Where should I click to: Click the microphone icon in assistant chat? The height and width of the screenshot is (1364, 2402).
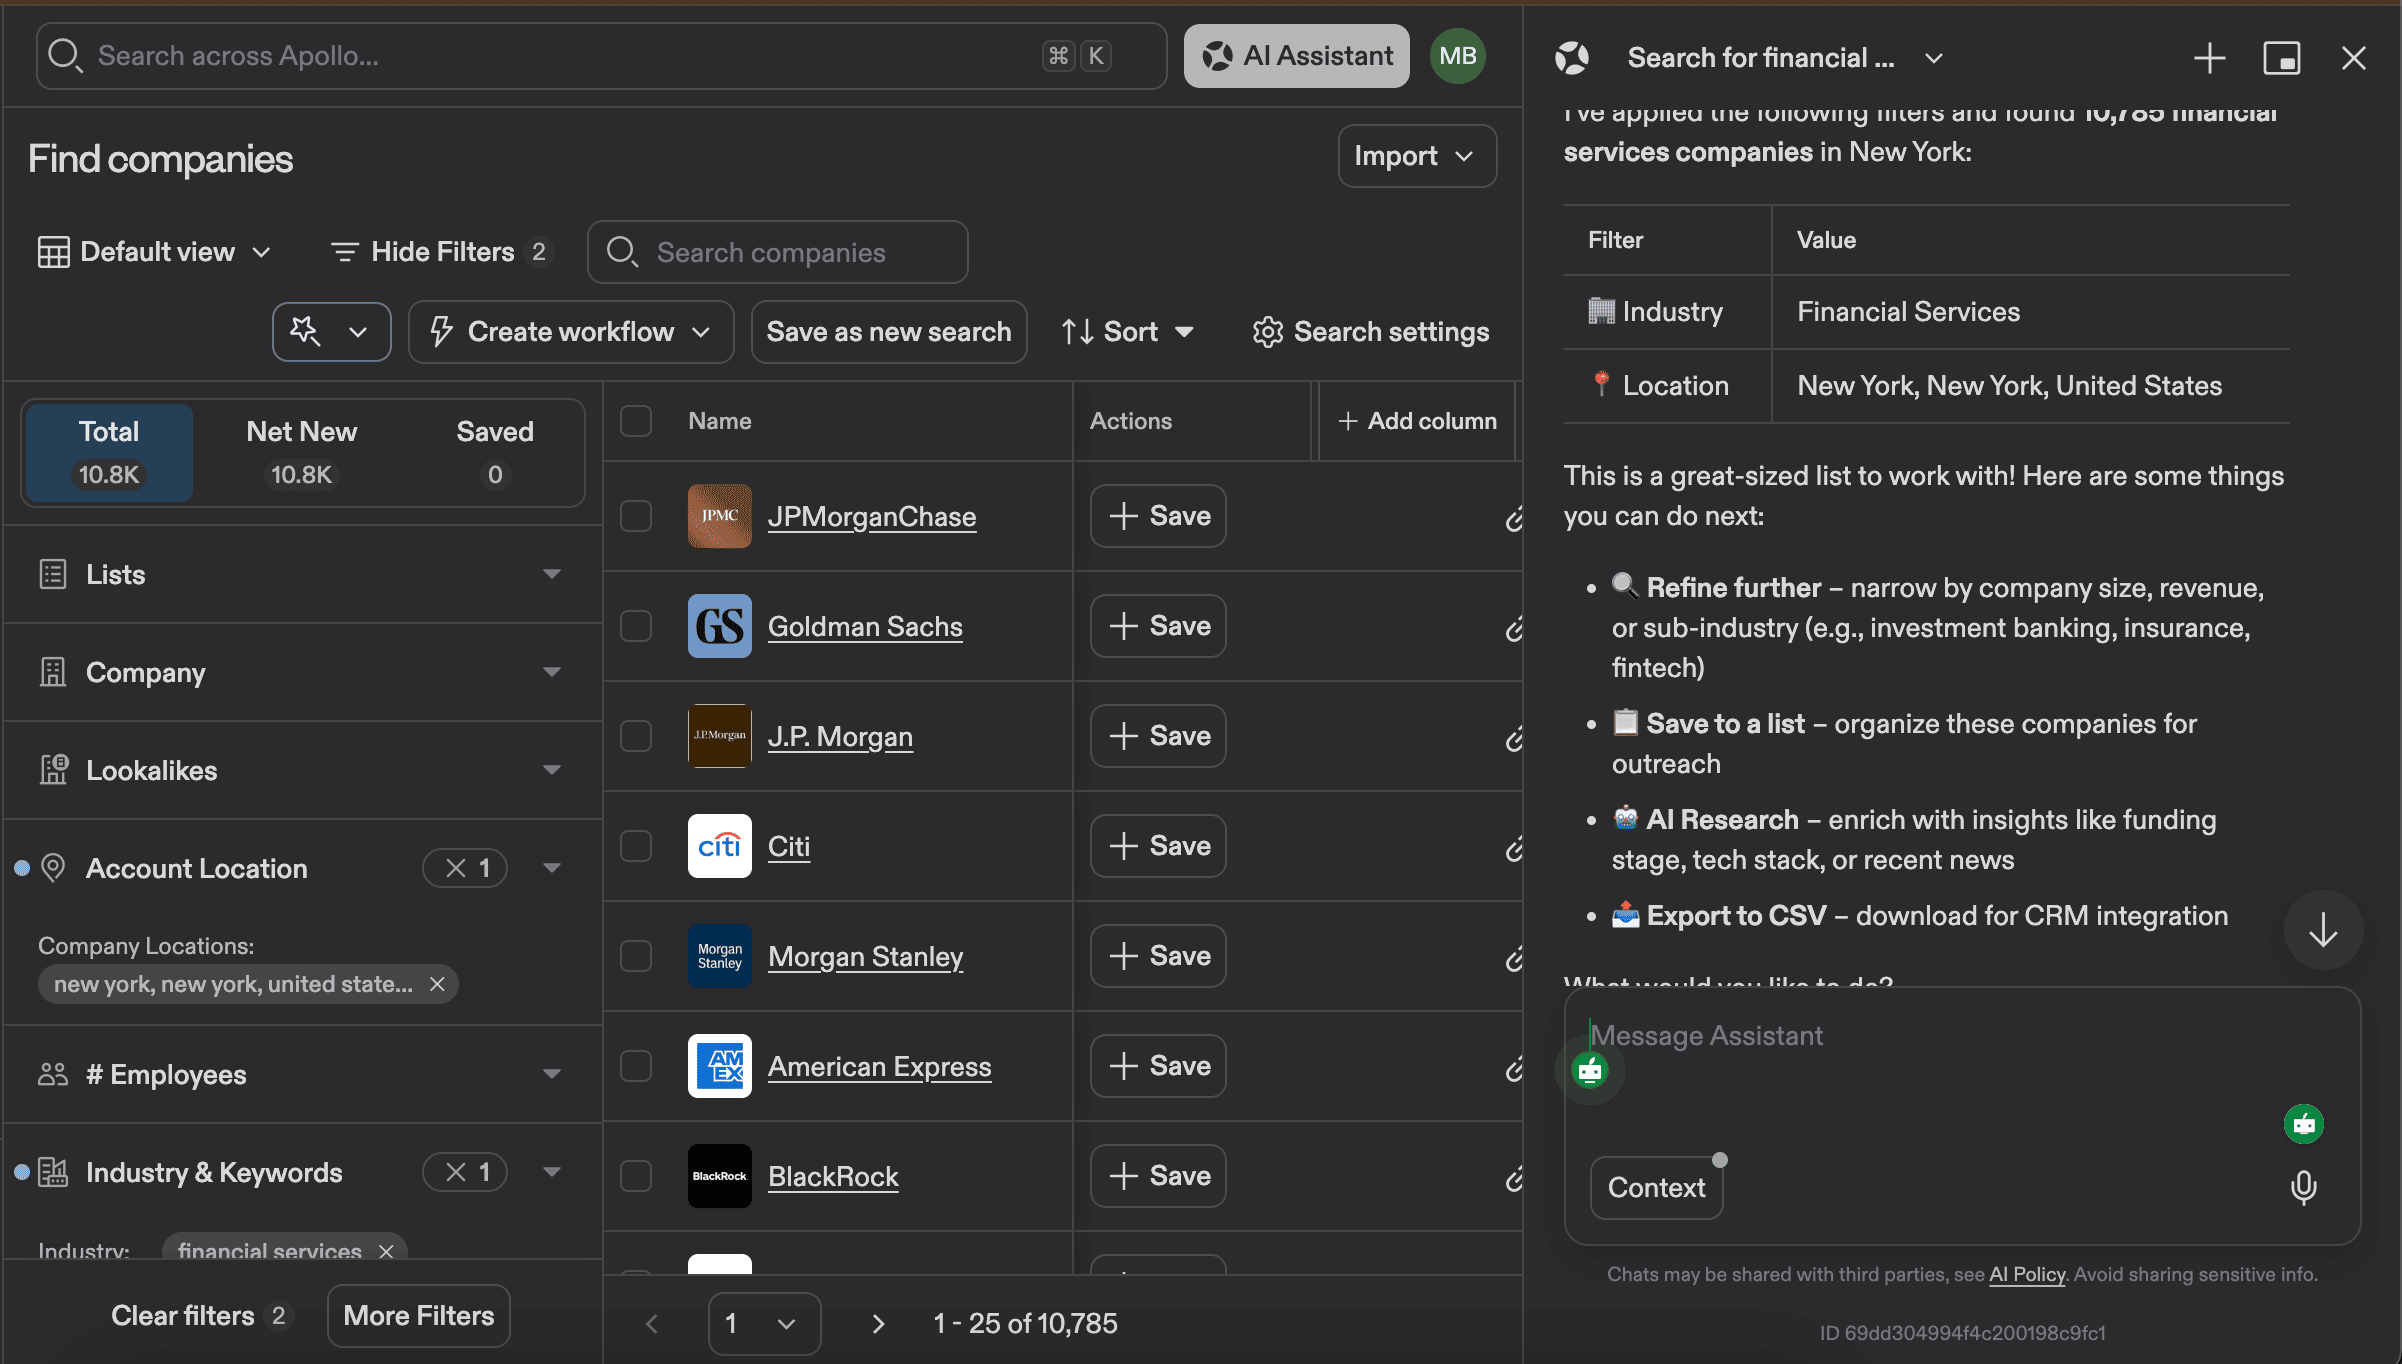coord(2303,1187)
